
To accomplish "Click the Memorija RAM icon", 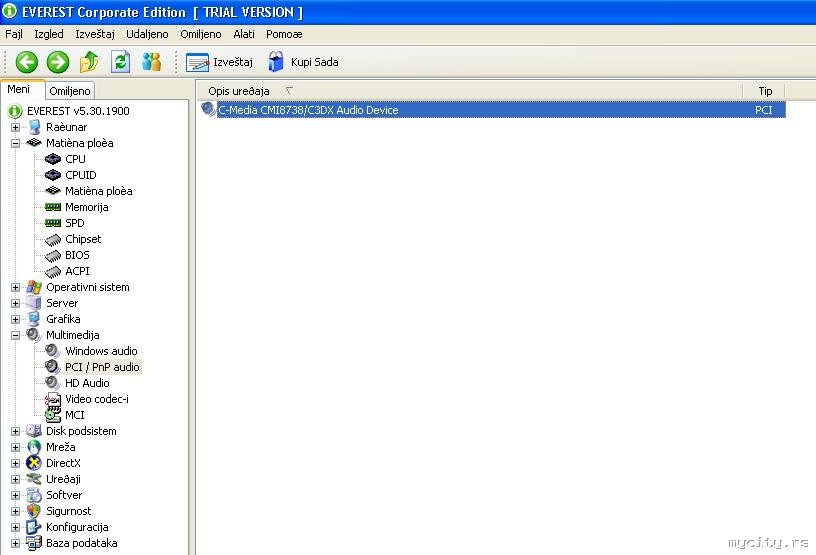I will pos(53,207).
